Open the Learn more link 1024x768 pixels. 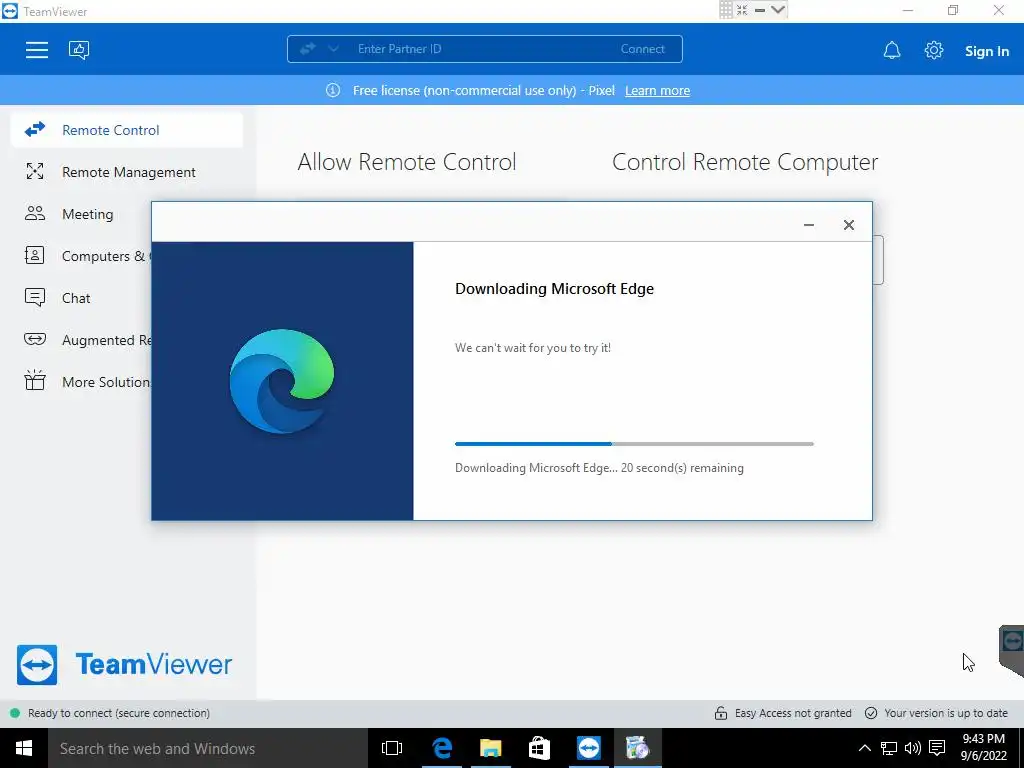[x=657, y=91]
